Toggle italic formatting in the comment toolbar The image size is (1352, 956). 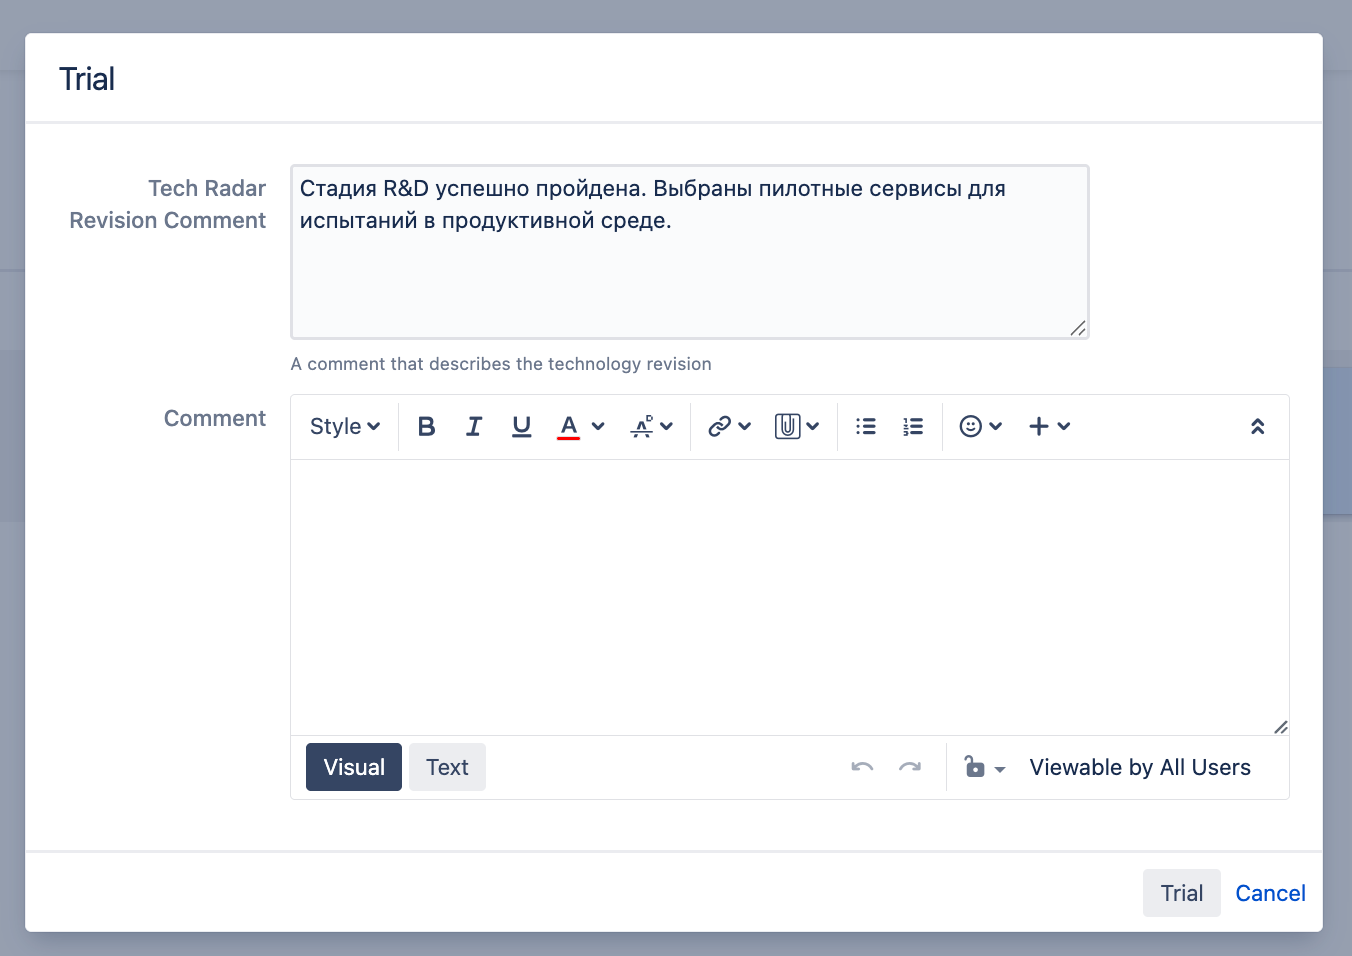[x=474, y=427]
